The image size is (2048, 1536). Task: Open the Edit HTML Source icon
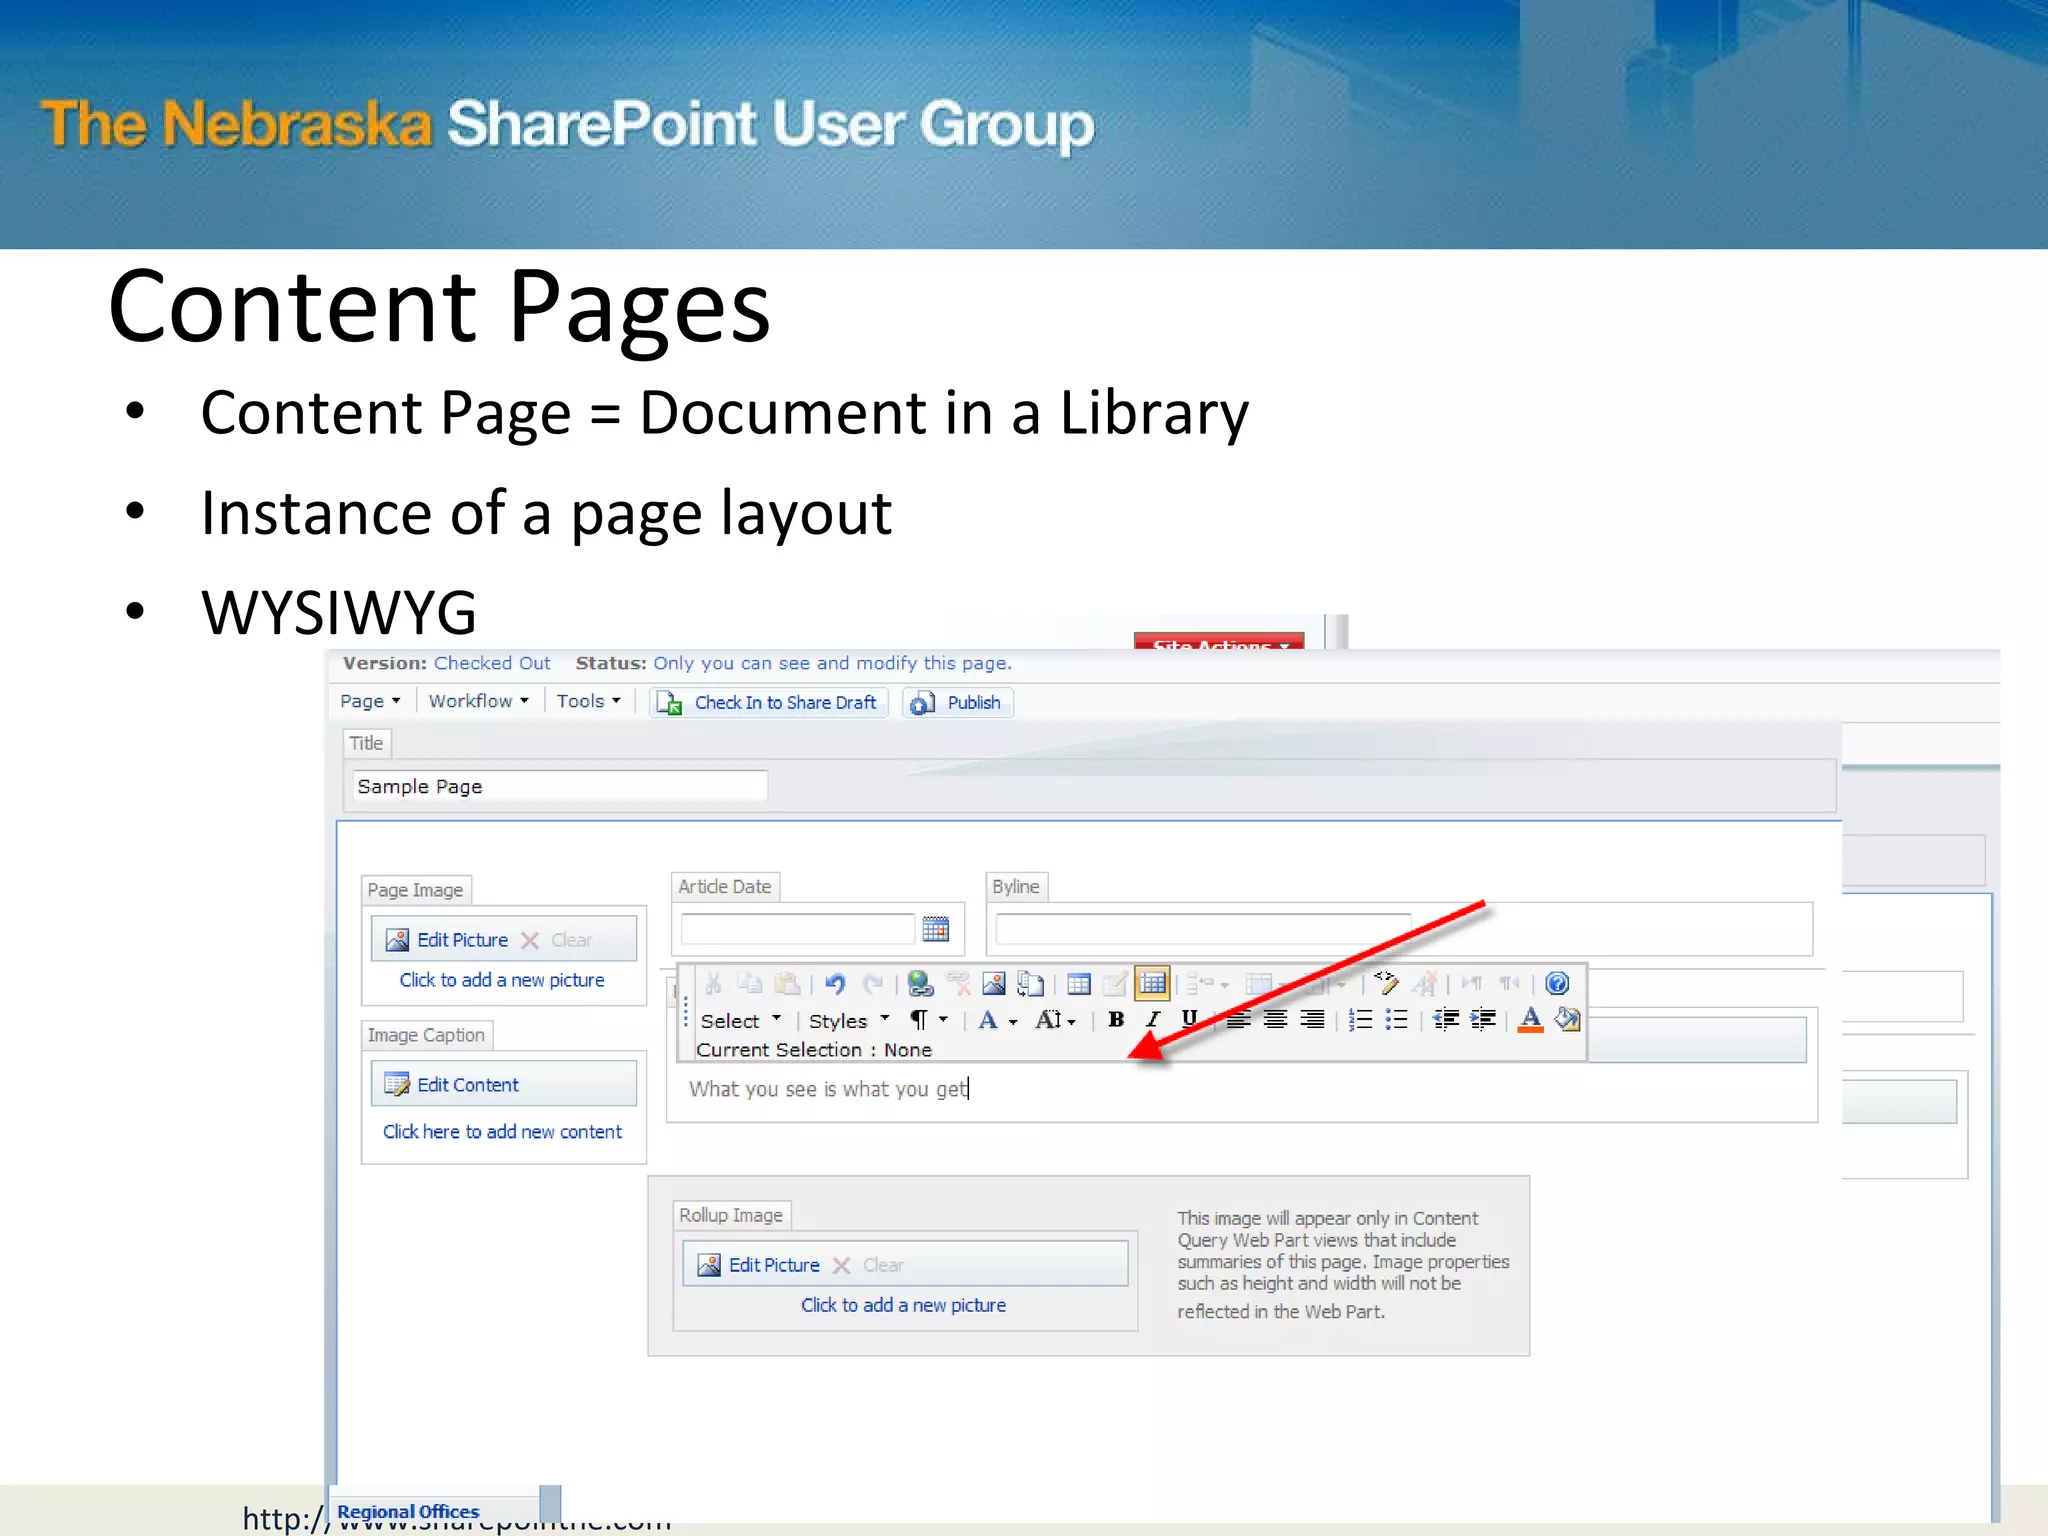1386,982
